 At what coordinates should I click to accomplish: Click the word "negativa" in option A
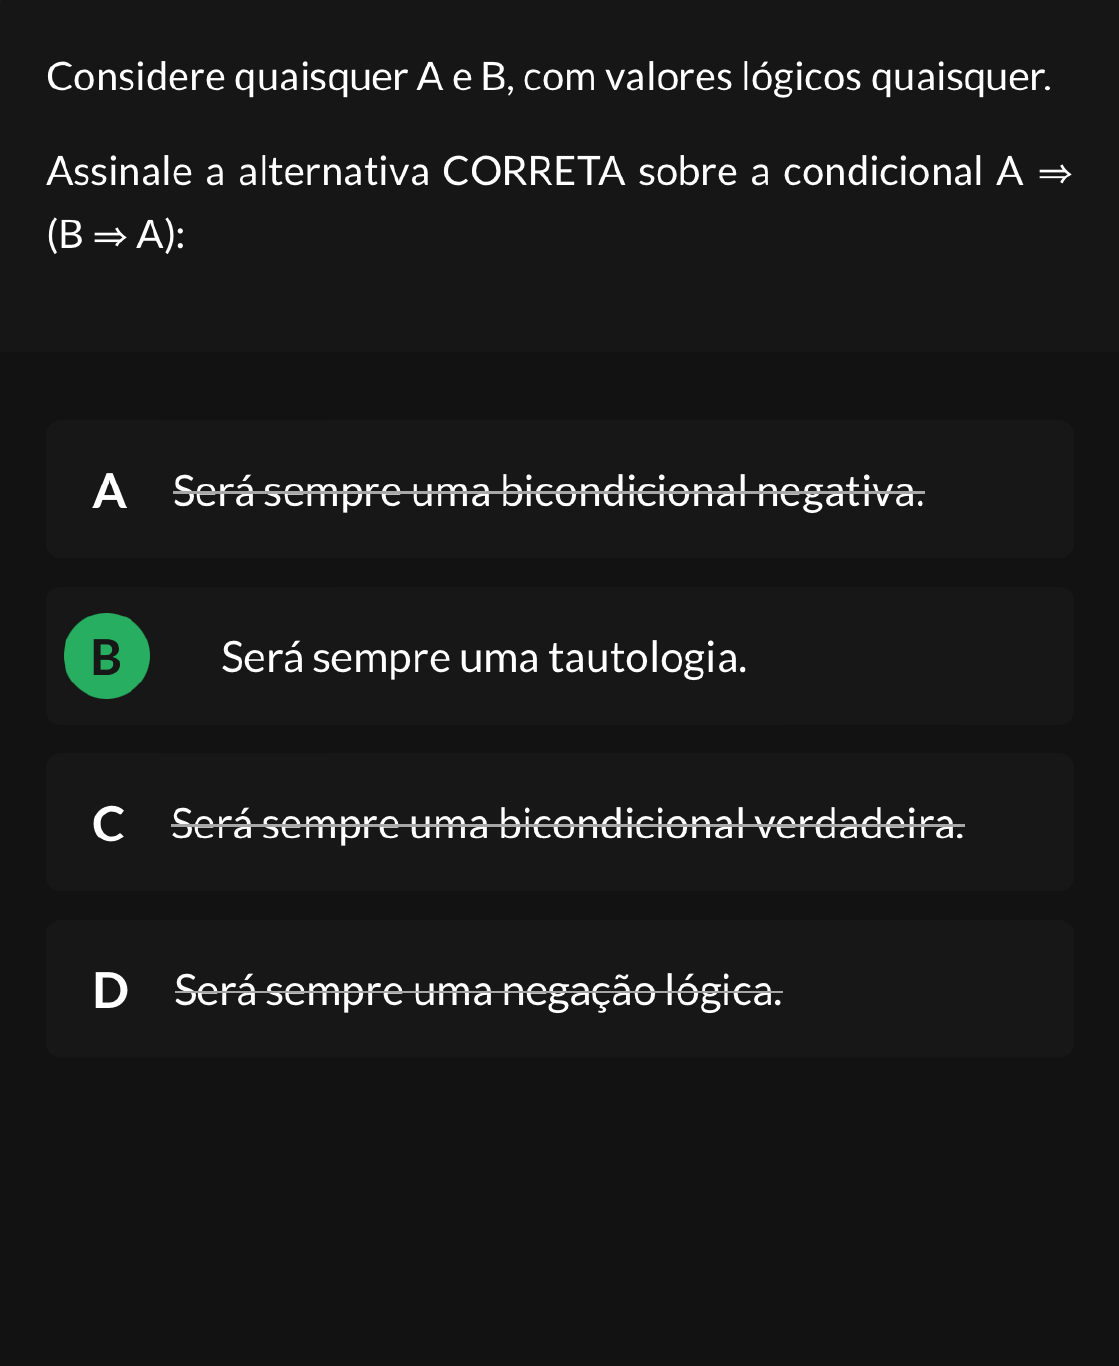[840, 491]
